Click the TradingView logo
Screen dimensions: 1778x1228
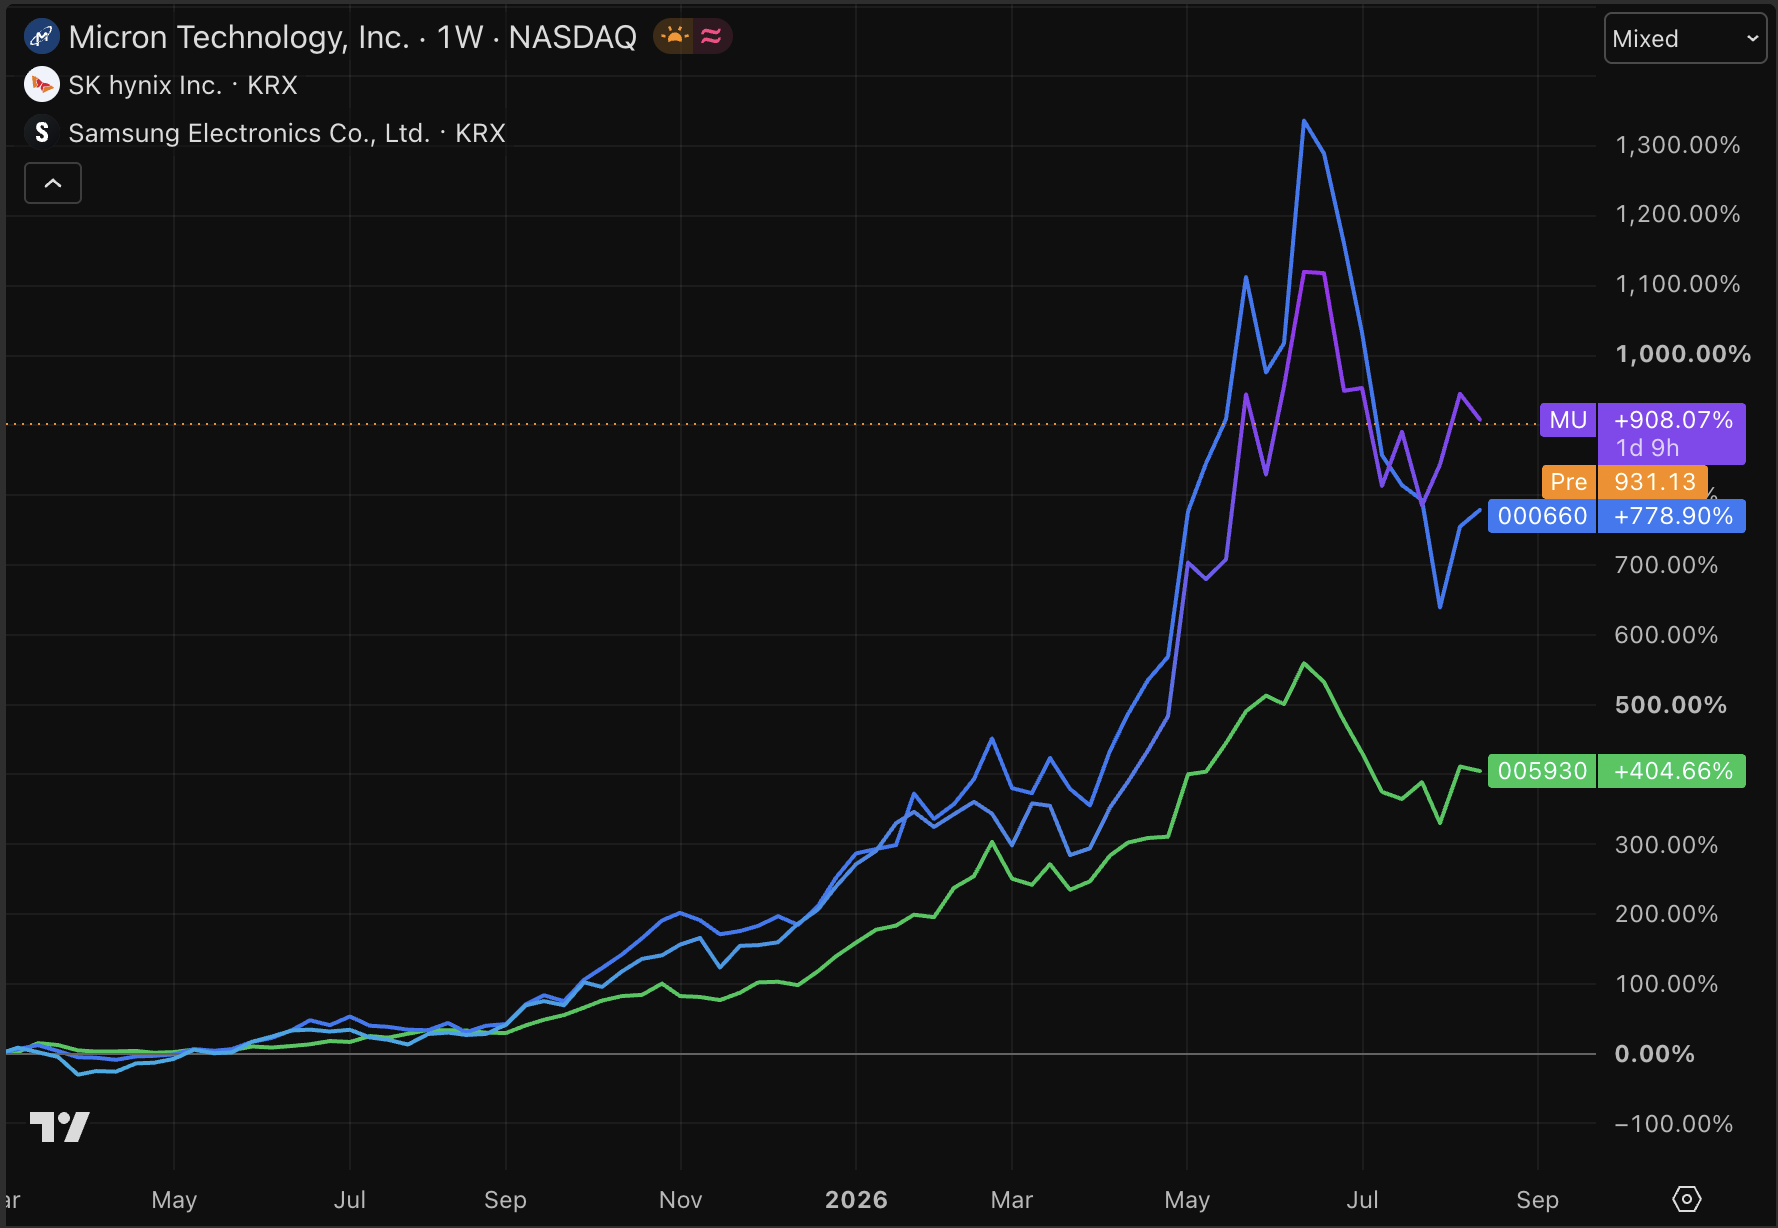[x=59, y=1127]
